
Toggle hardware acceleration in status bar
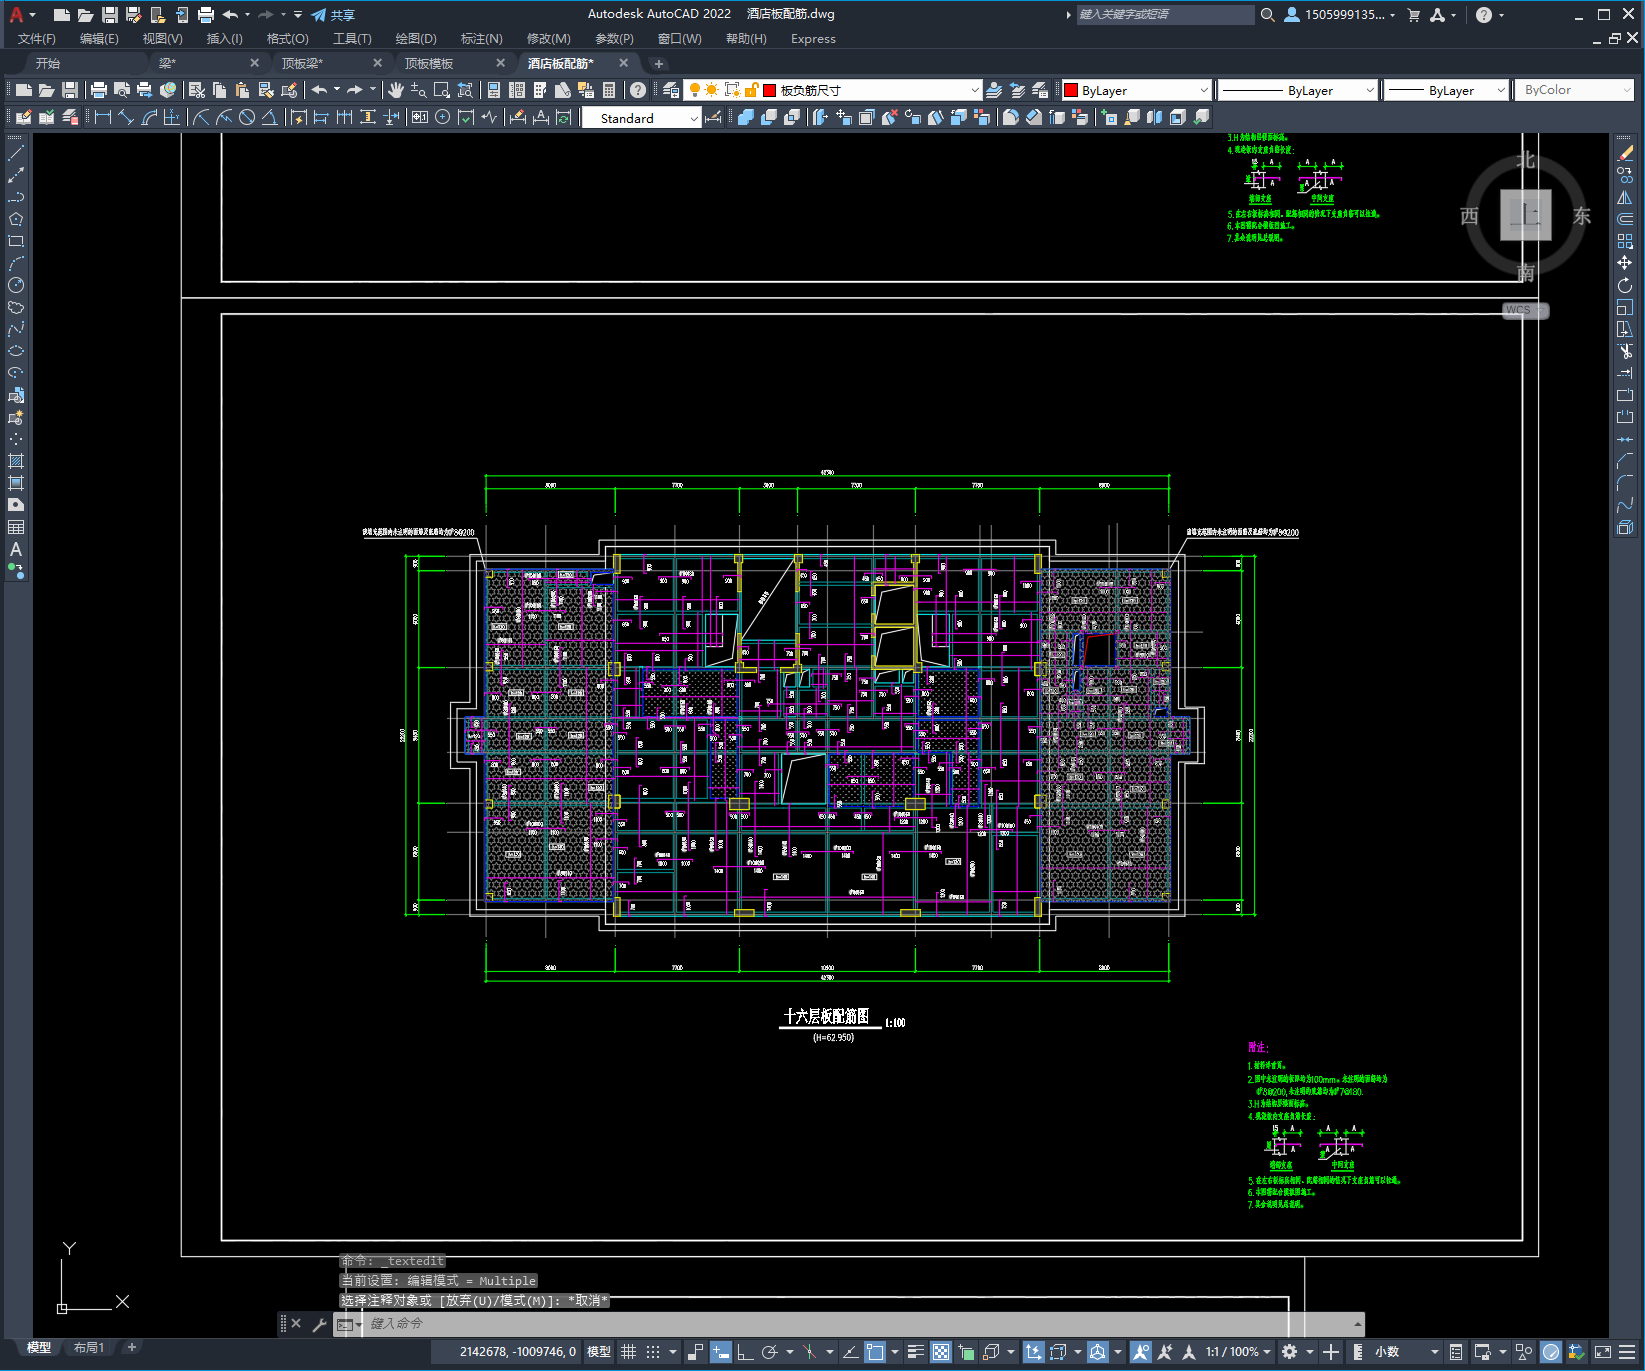pyautogui.click(x=1551, y=1352)
